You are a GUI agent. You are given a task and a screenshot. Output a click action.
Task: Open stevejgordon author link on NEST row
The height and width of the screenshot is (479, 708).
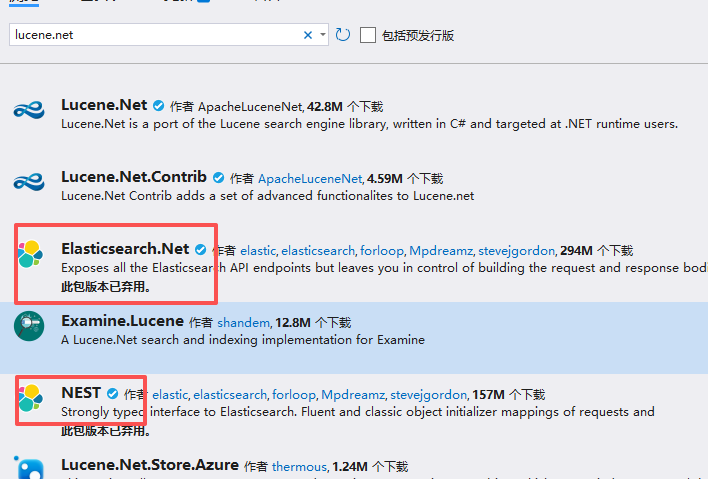click(x=429, y=395)
